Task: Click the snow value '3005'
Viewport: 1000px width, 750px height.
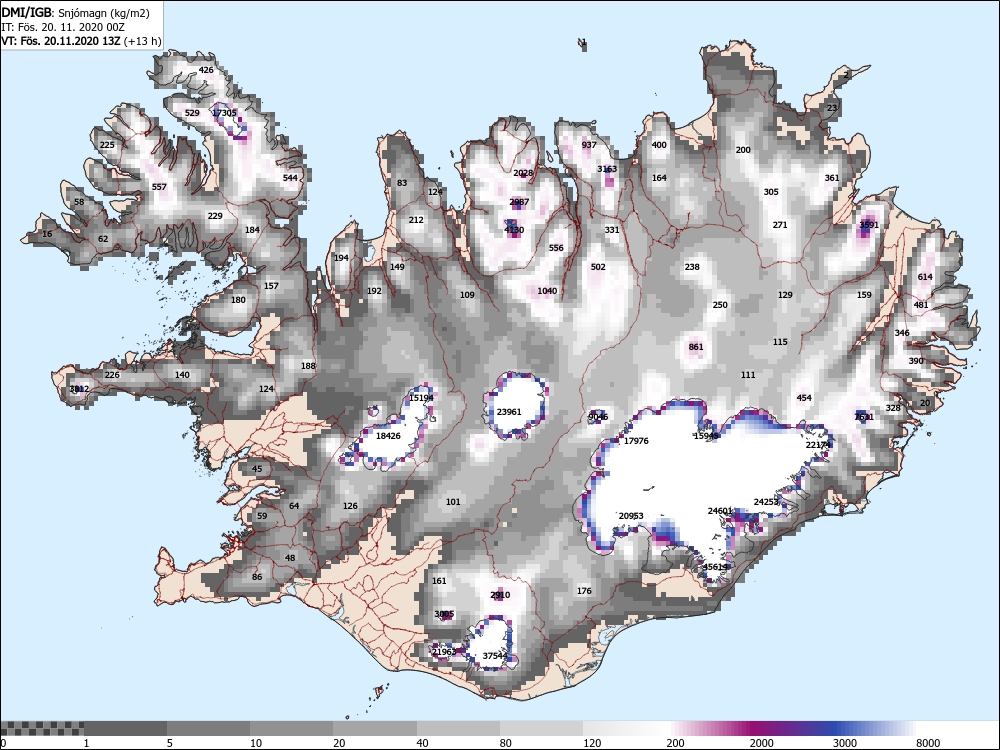Action: coord(444,614)
